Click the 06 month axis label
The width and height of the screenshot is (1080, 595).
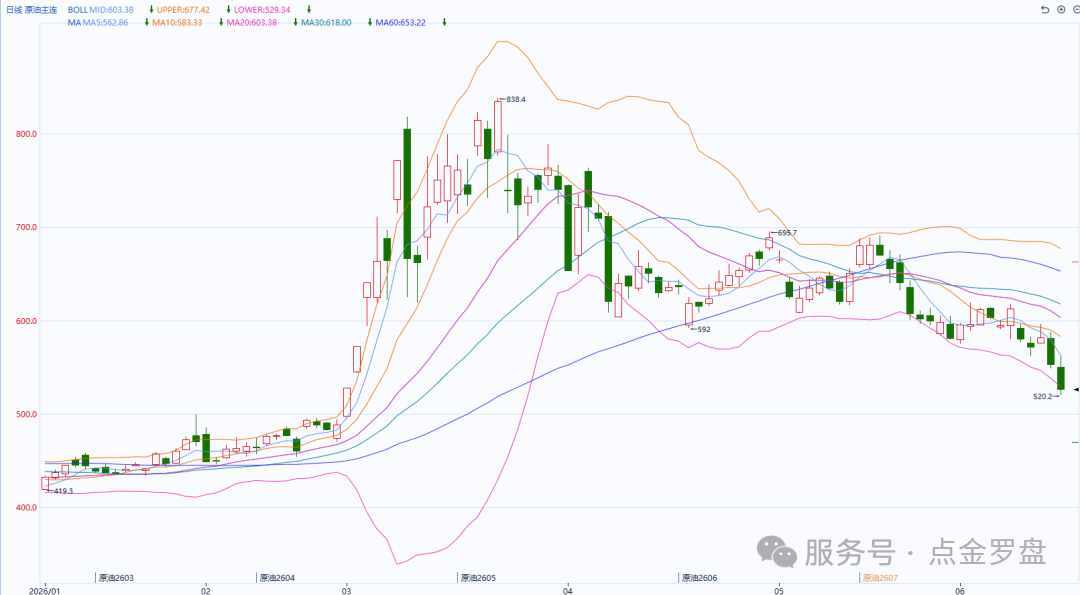[x=960, y=591]
